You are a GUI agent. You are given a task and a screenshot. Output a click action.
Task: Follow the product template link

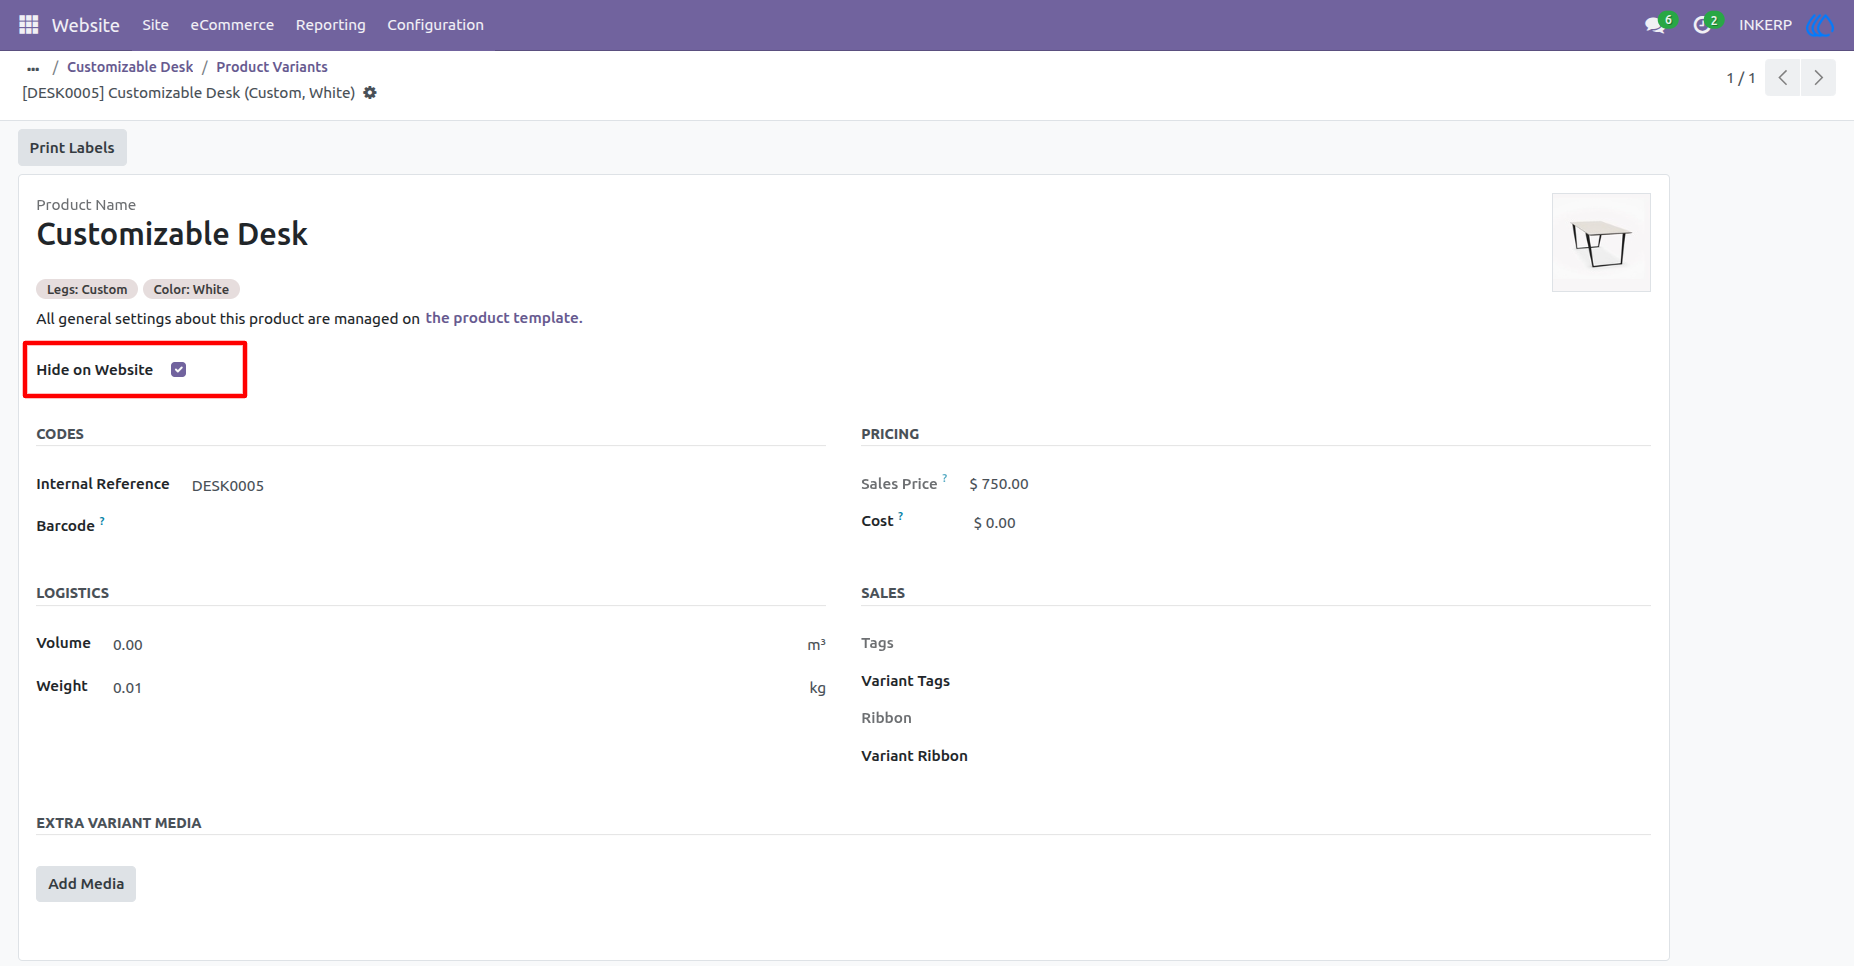503,318
